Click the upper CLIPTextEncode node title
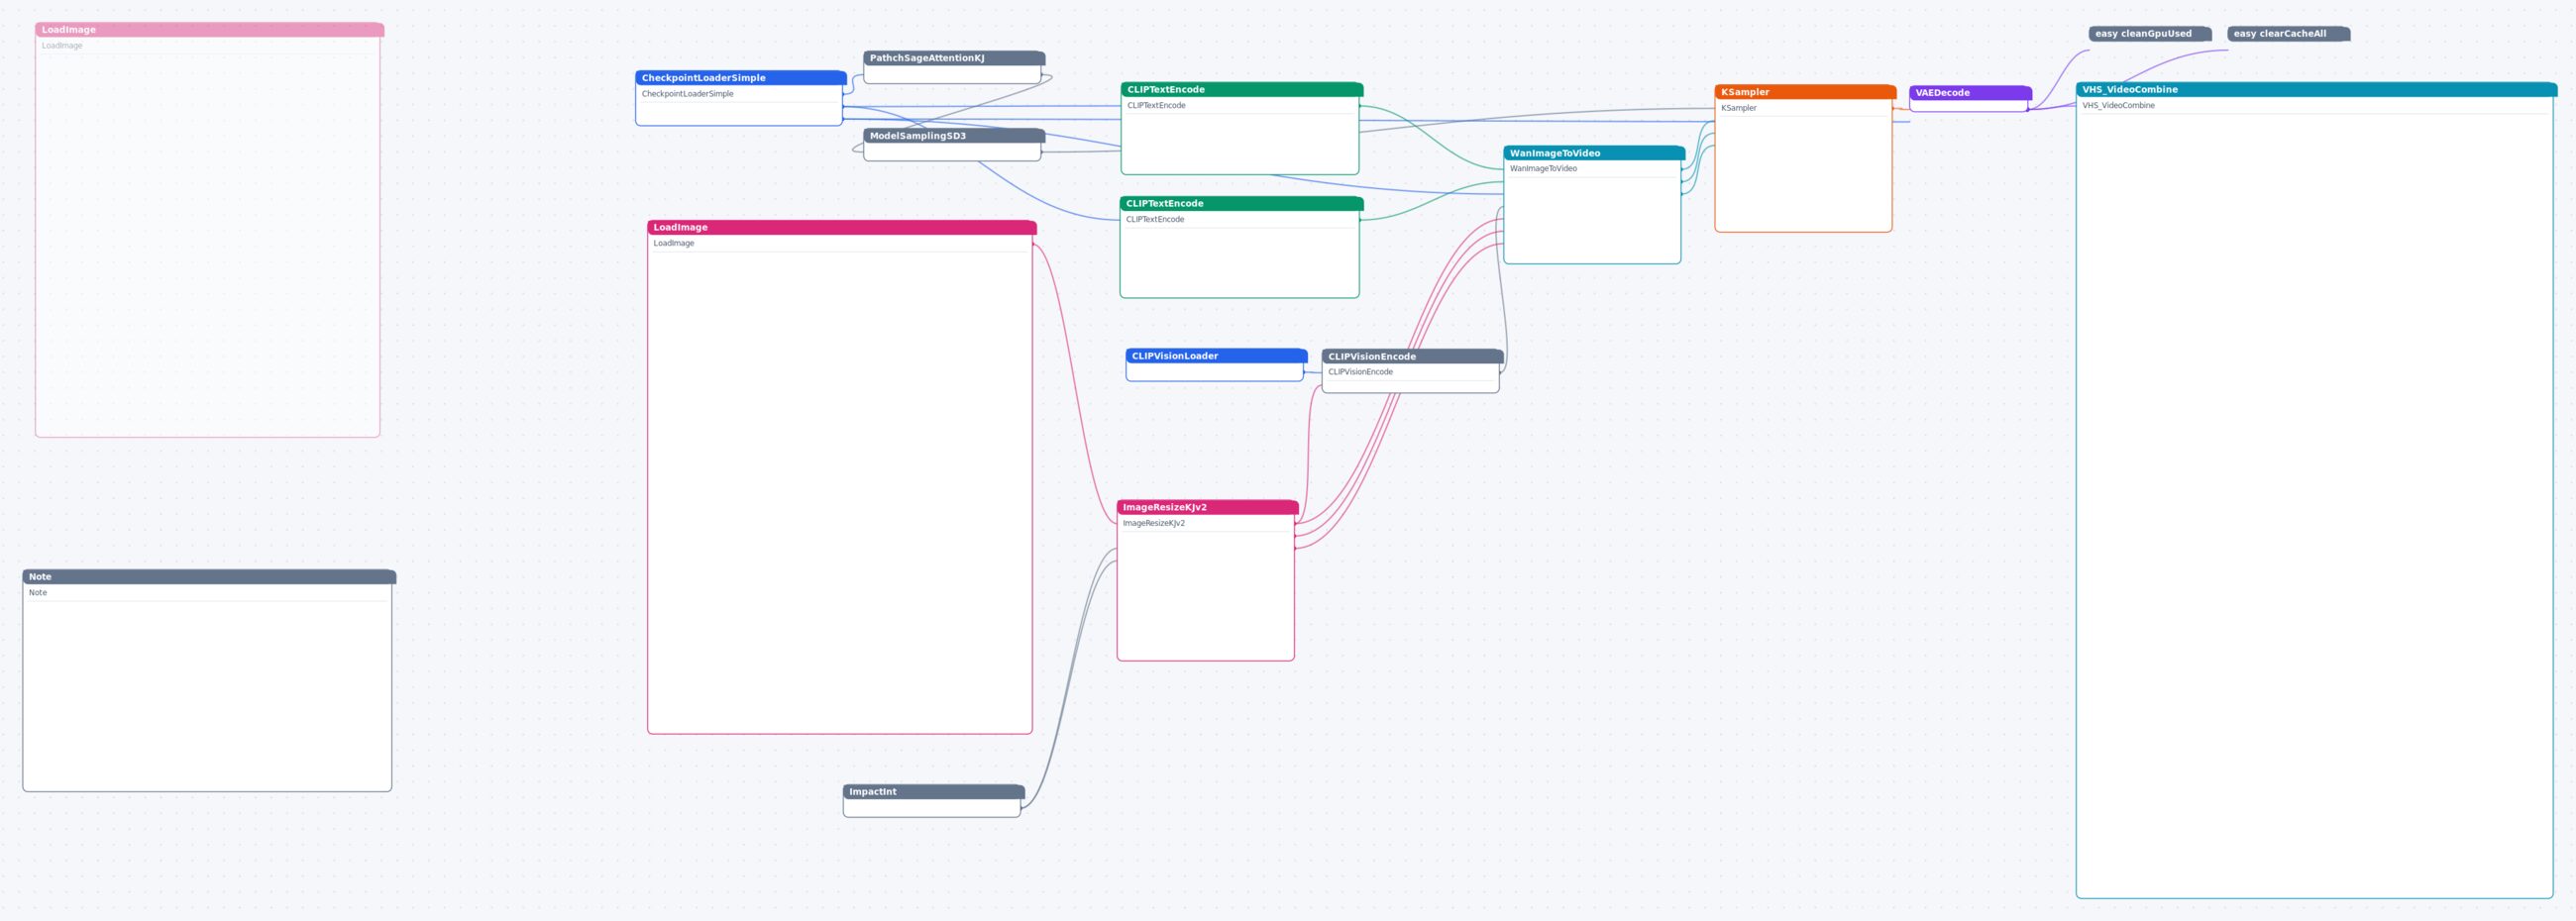Viewport: 2576px width, 921px height. pos(1242,90)
